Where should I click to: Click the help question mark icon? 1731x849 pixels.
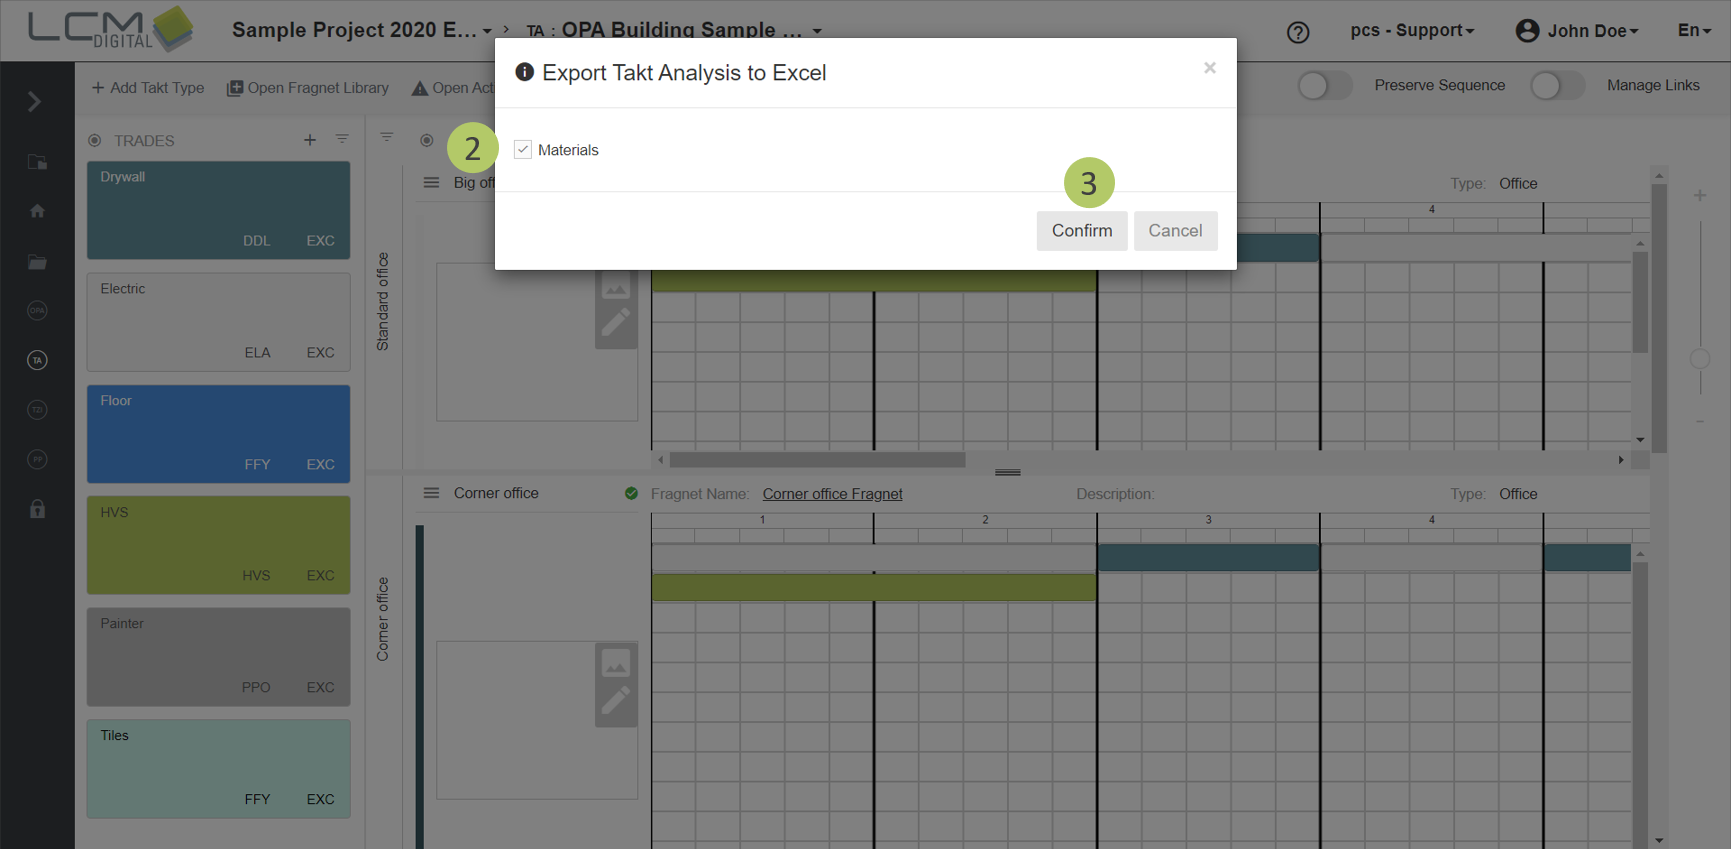(x=1297, y=32)
